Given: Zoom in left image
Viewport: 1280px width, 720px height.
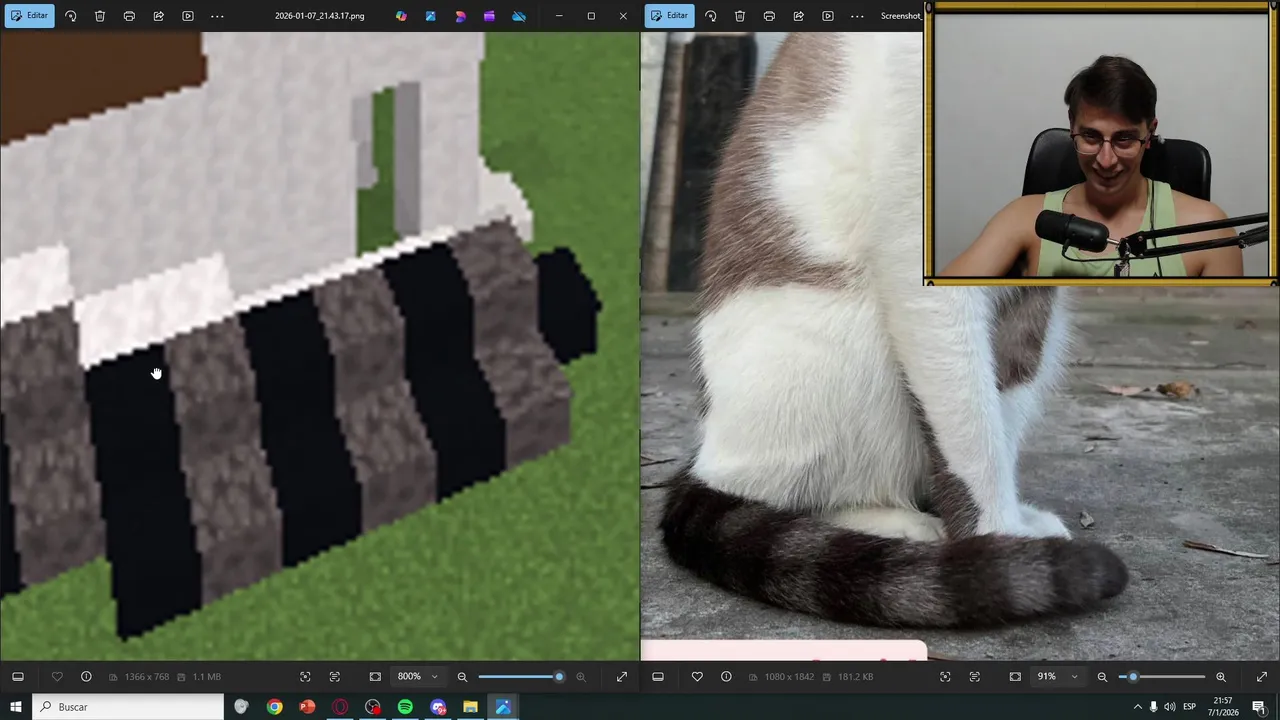Looking at the screenshot, I should [581, 677].
